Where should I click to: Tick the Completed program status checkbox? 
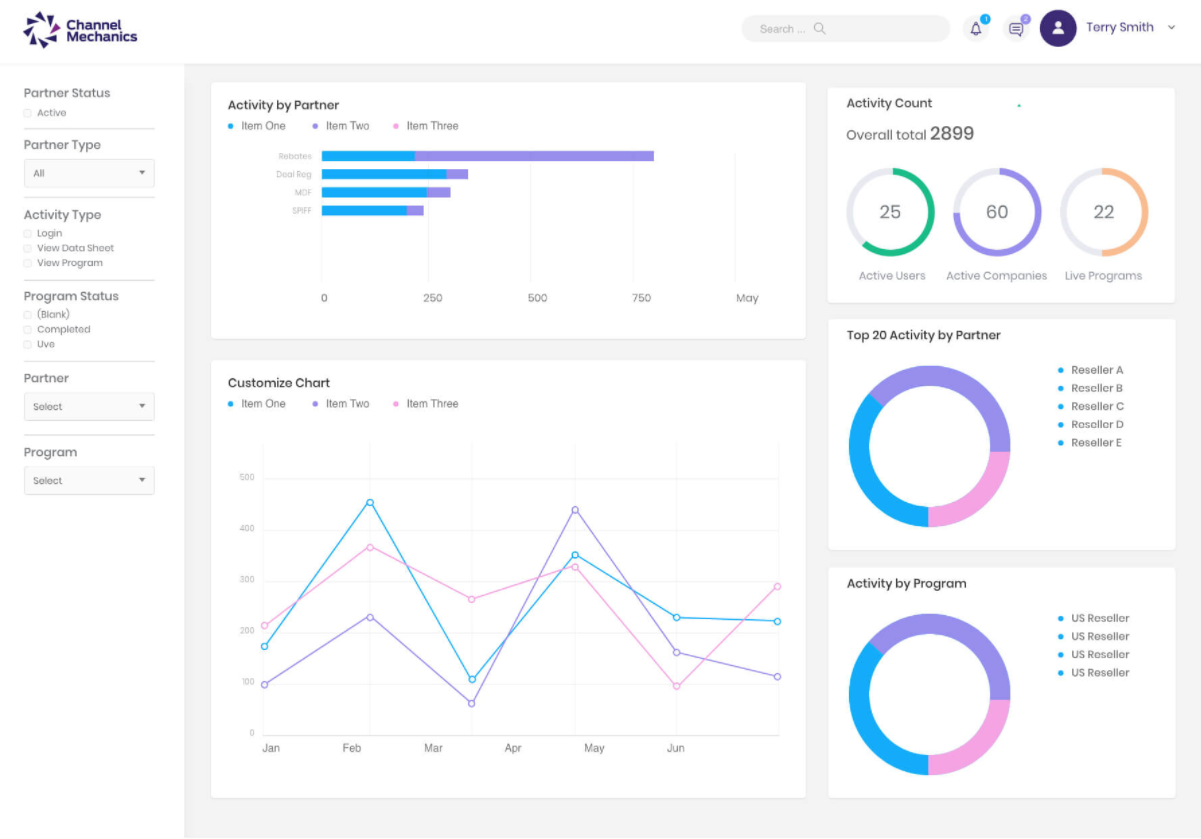pos(28,329)
